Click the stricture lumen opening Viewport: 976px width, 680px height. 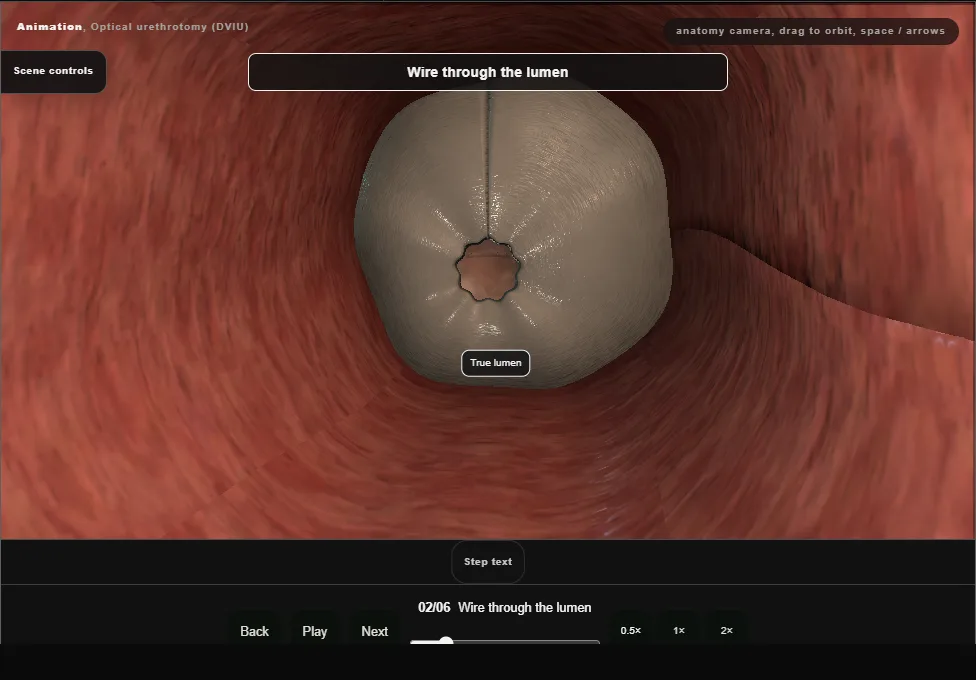(487, 272)
